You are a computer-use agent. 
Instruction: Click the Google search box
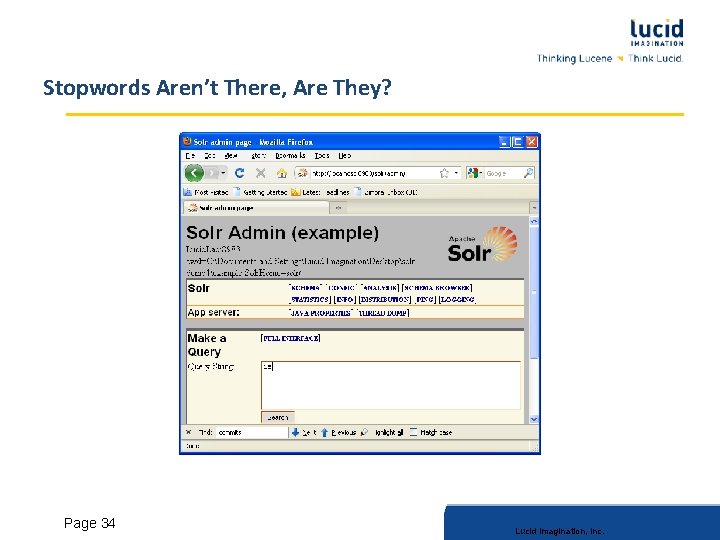(503, 173)
